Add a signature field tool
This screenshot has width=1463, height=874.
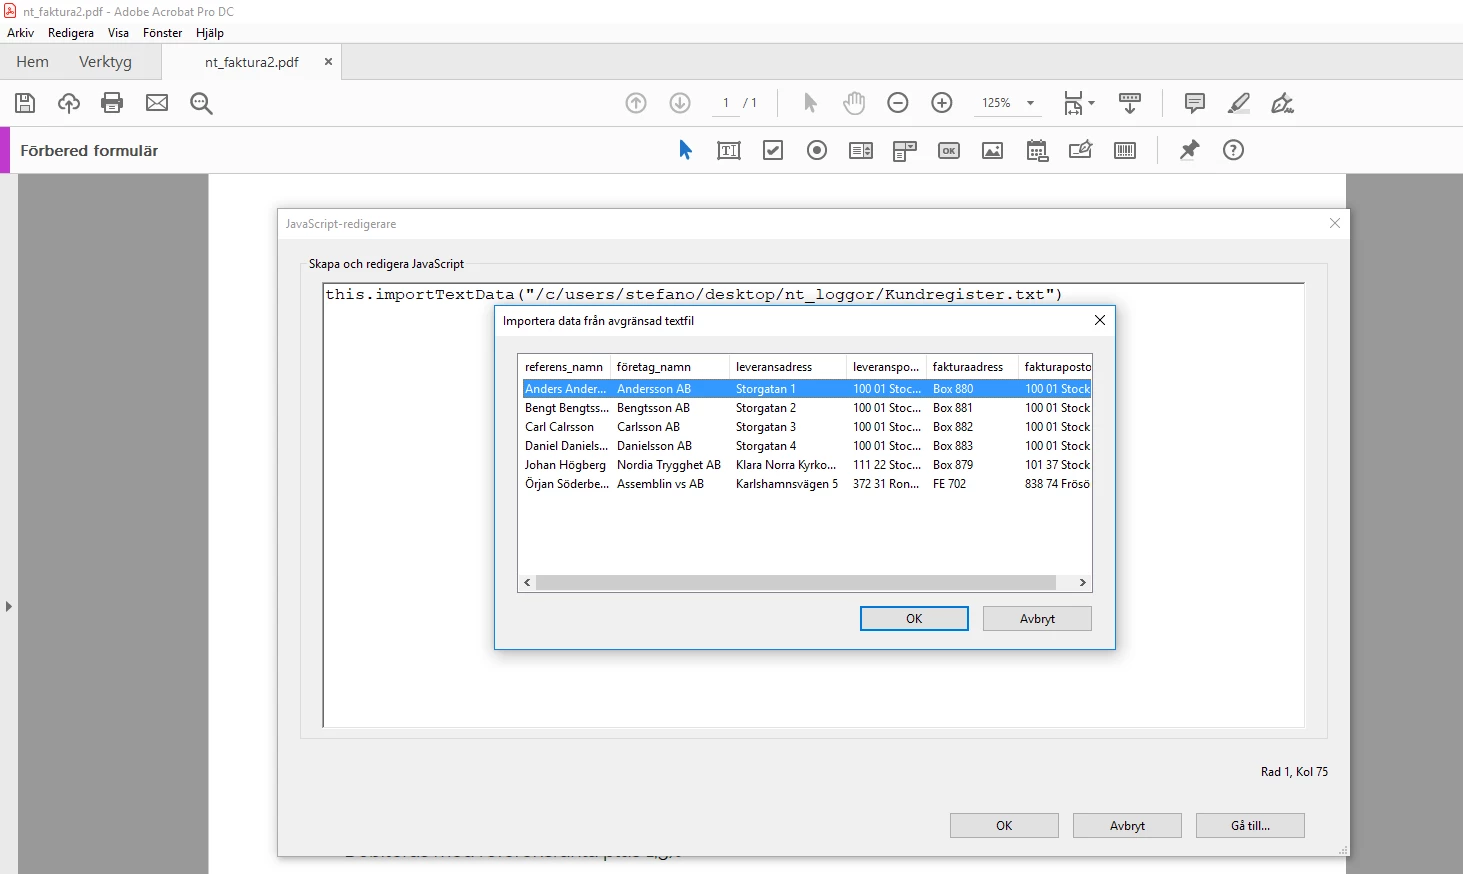1081,150
